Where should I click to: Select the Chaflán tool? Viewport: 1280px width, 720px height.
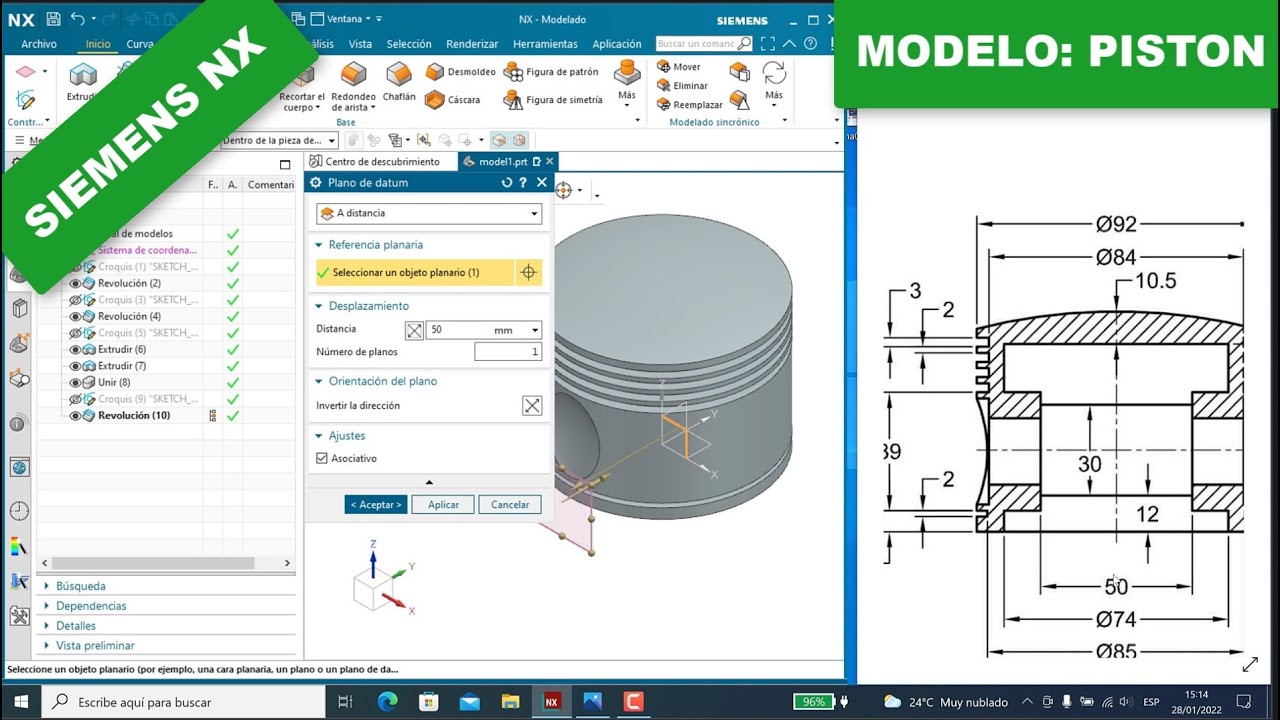pos(399,82)
